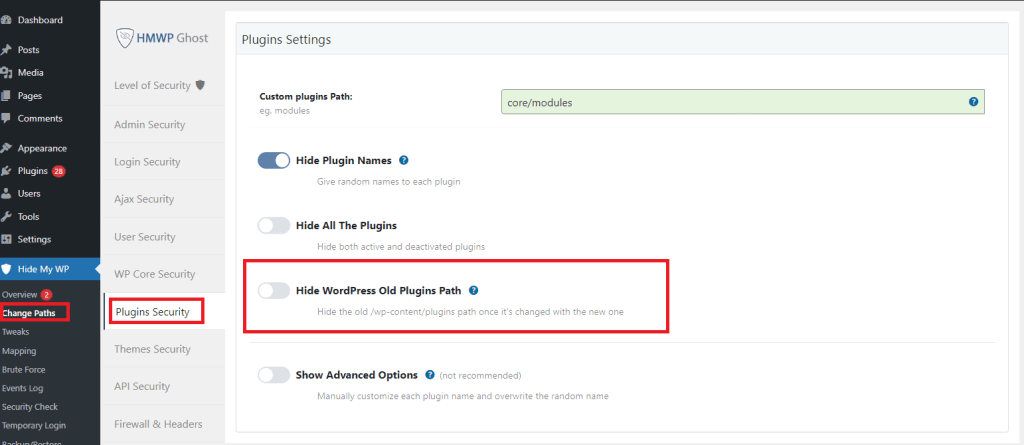Click the Custom plugins Path input field

tap(743, 102)
